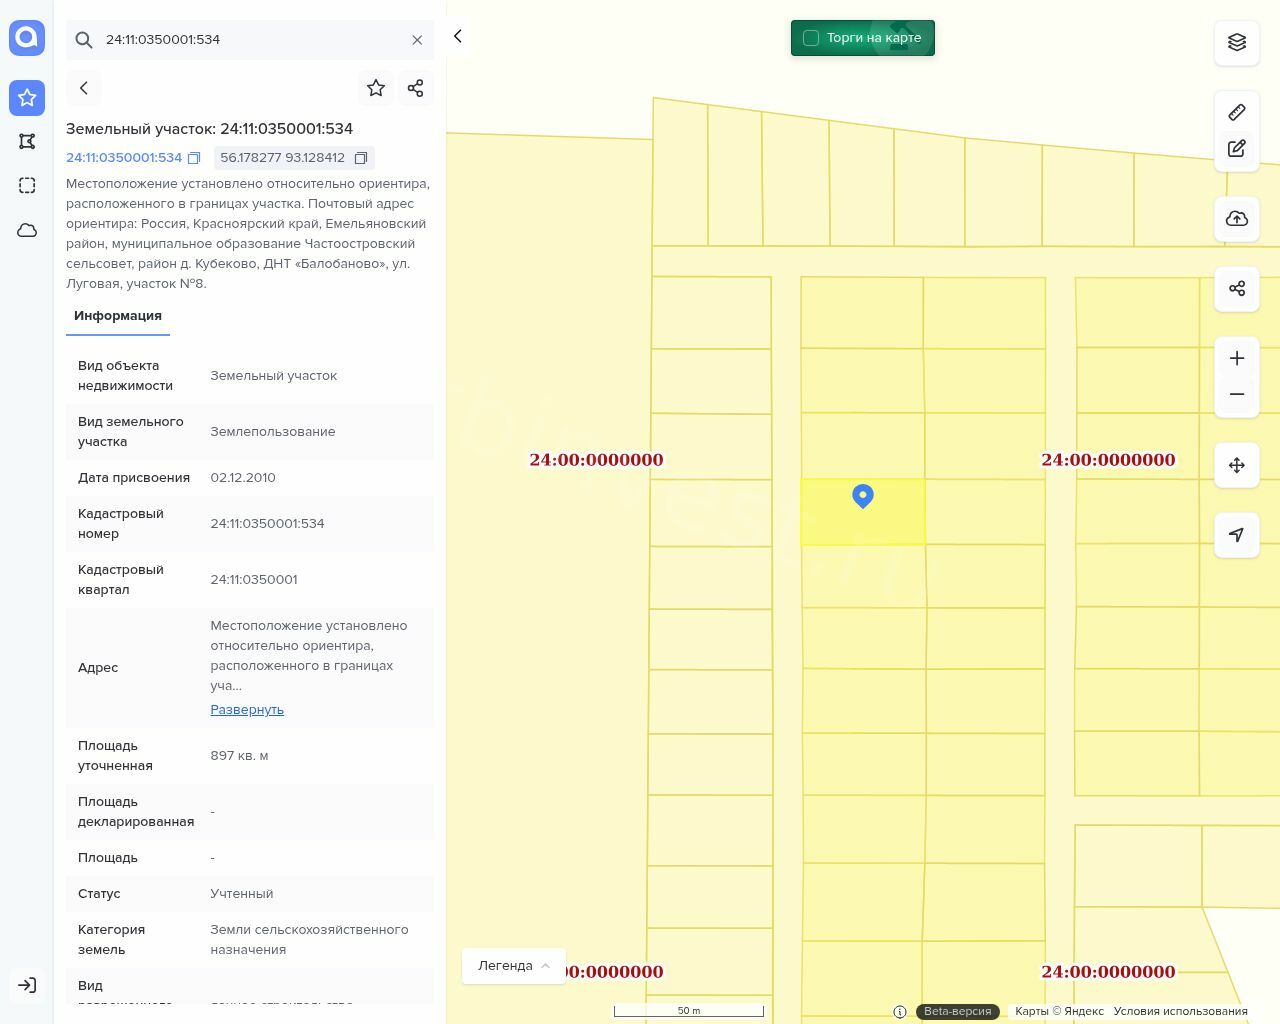Screen dimensions: 1280x1024
Task: Select the ruler measurement tool
Action: click(1237, 112)
